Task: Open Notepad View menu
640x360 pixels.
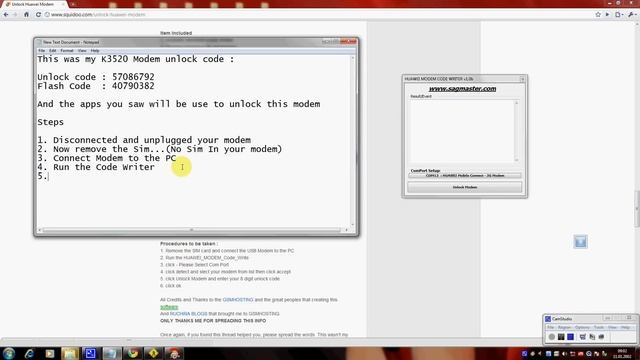Action: 82,51
